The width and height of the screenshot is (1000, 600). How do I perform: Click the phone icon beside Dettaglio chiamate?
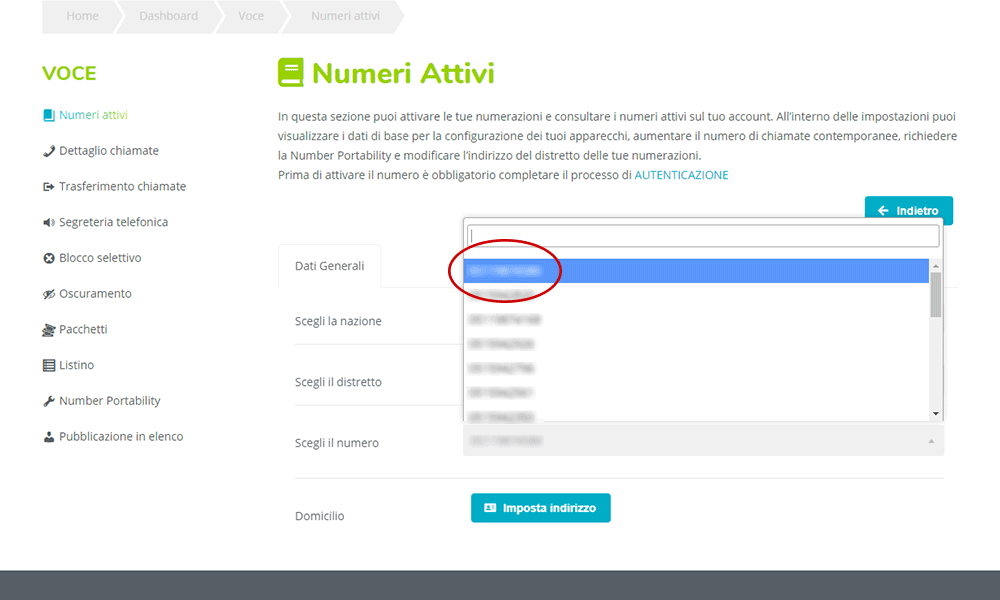[x=48, y=151]
